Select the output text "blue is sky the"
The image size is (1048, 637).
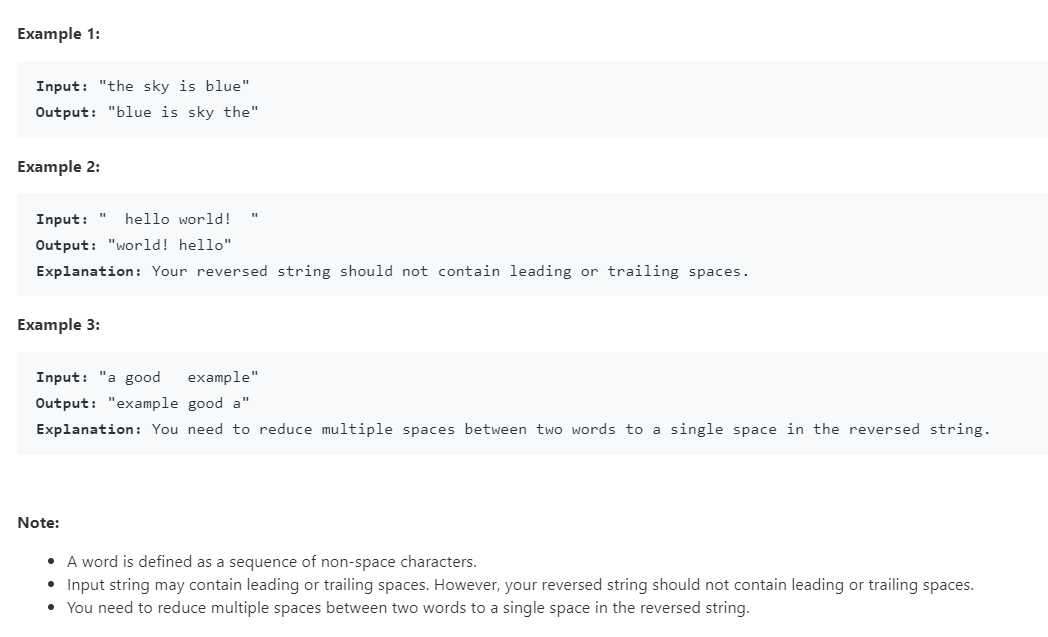(x=183, y=112)
